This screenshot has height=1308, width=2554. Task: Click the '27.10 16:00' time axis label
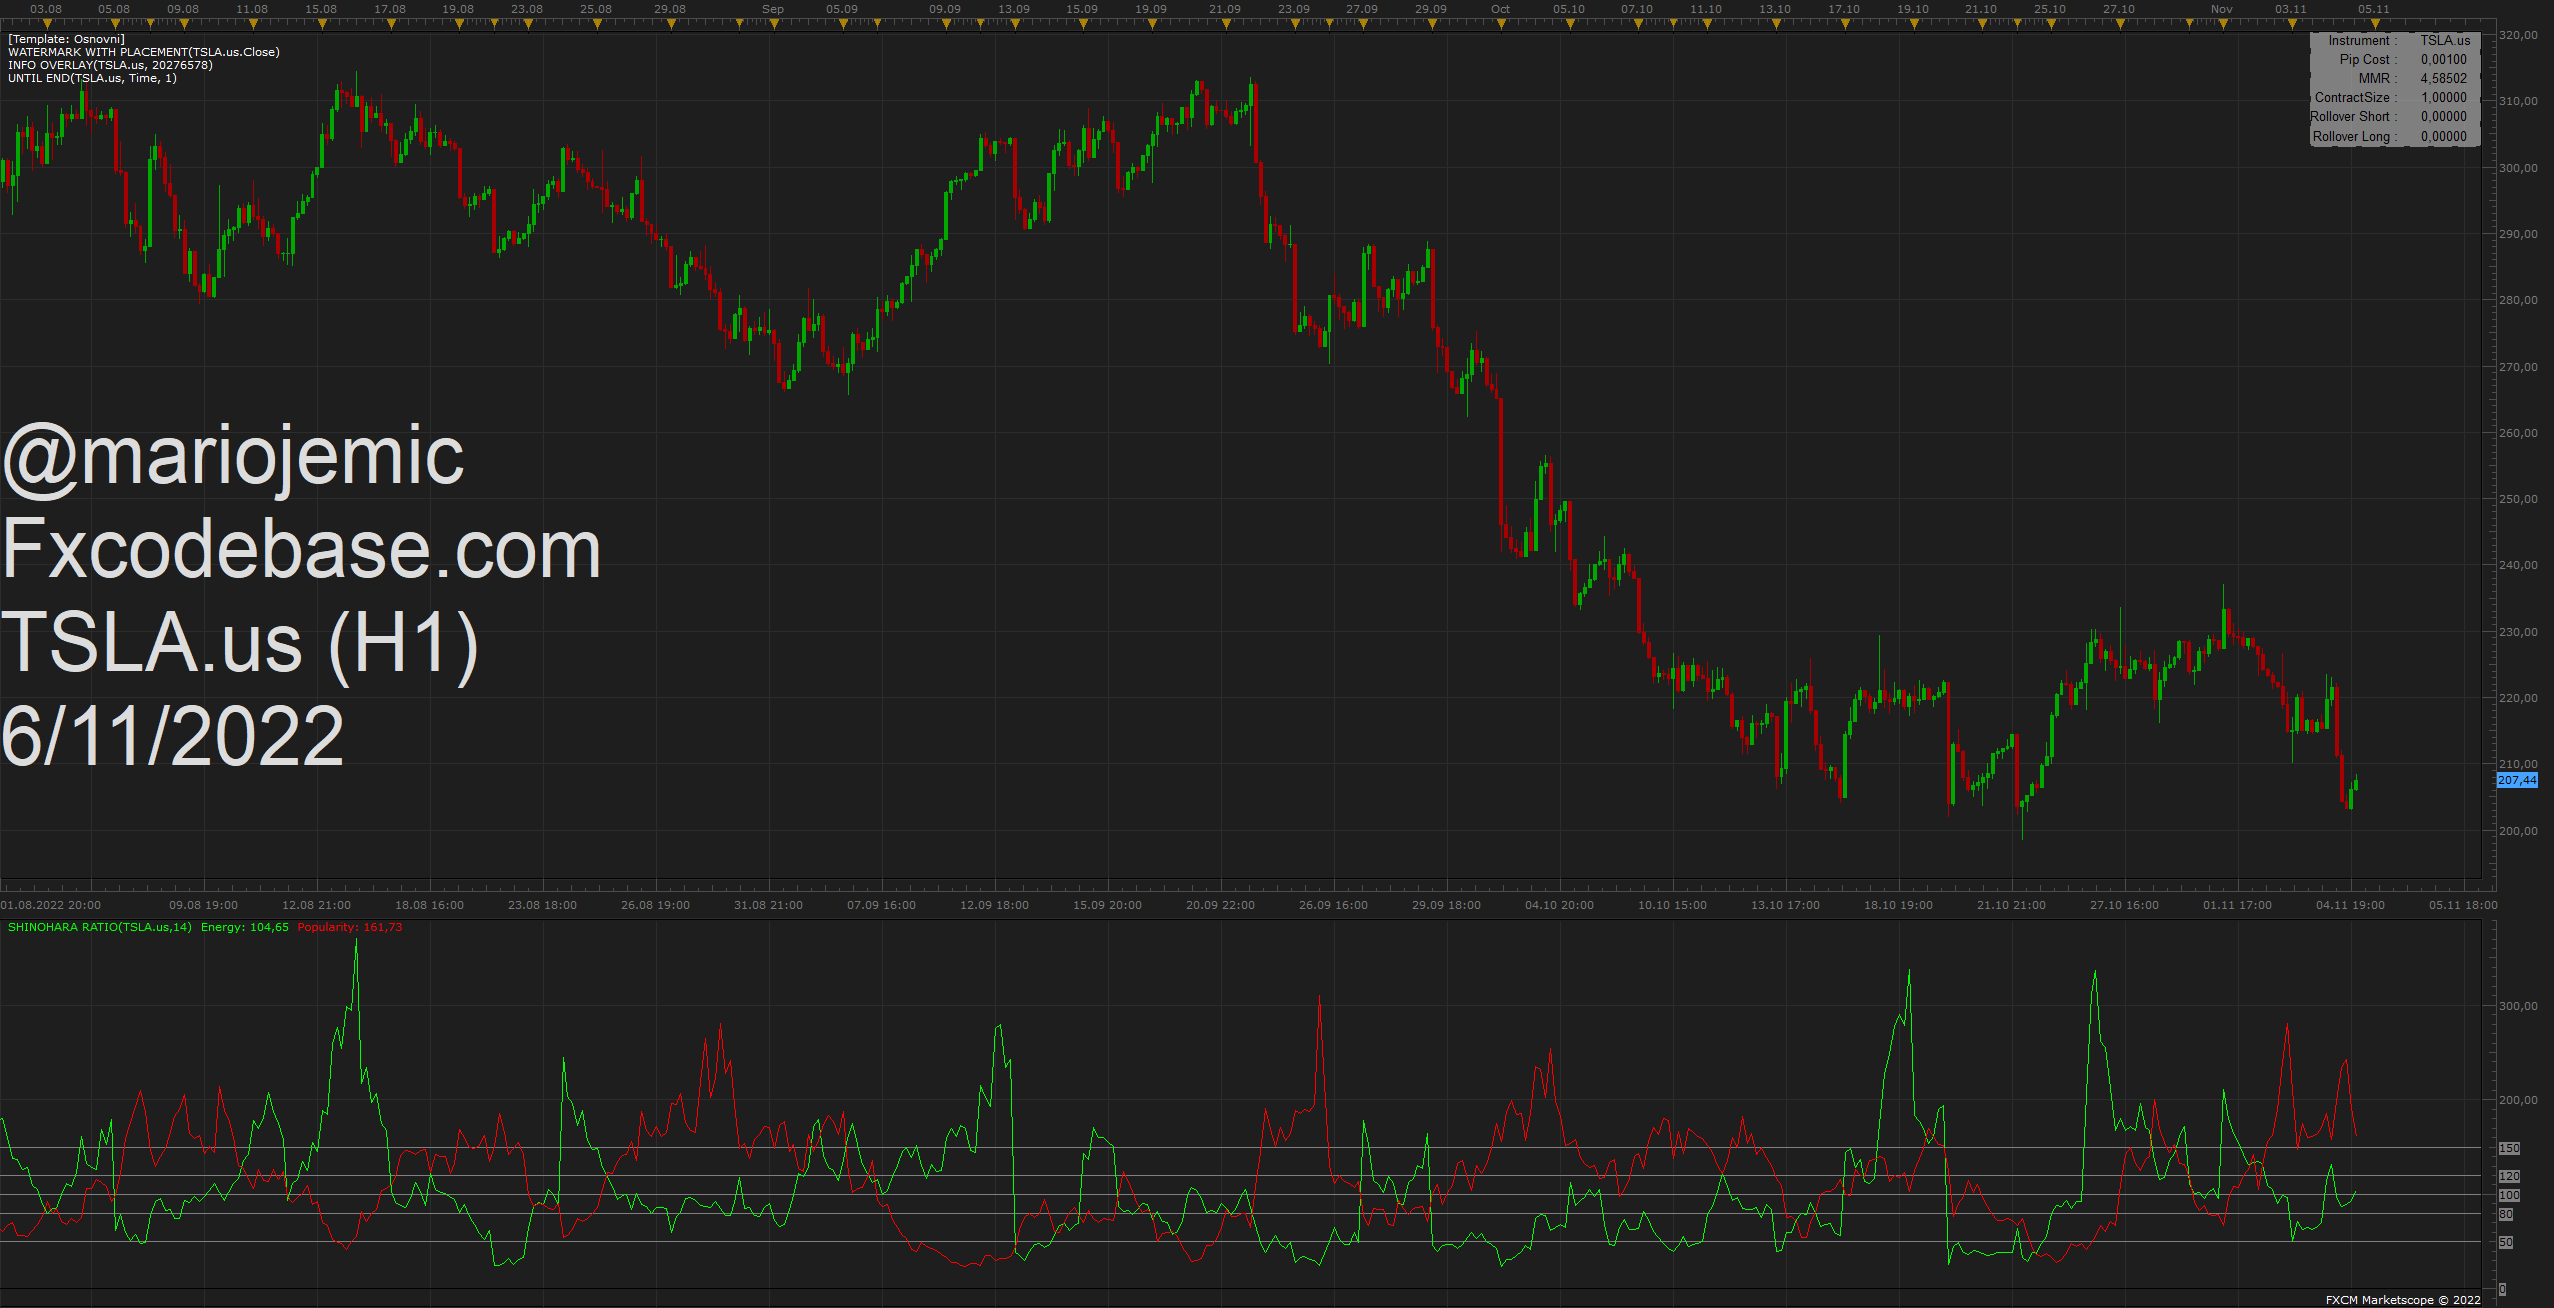tap(2124, 905)
